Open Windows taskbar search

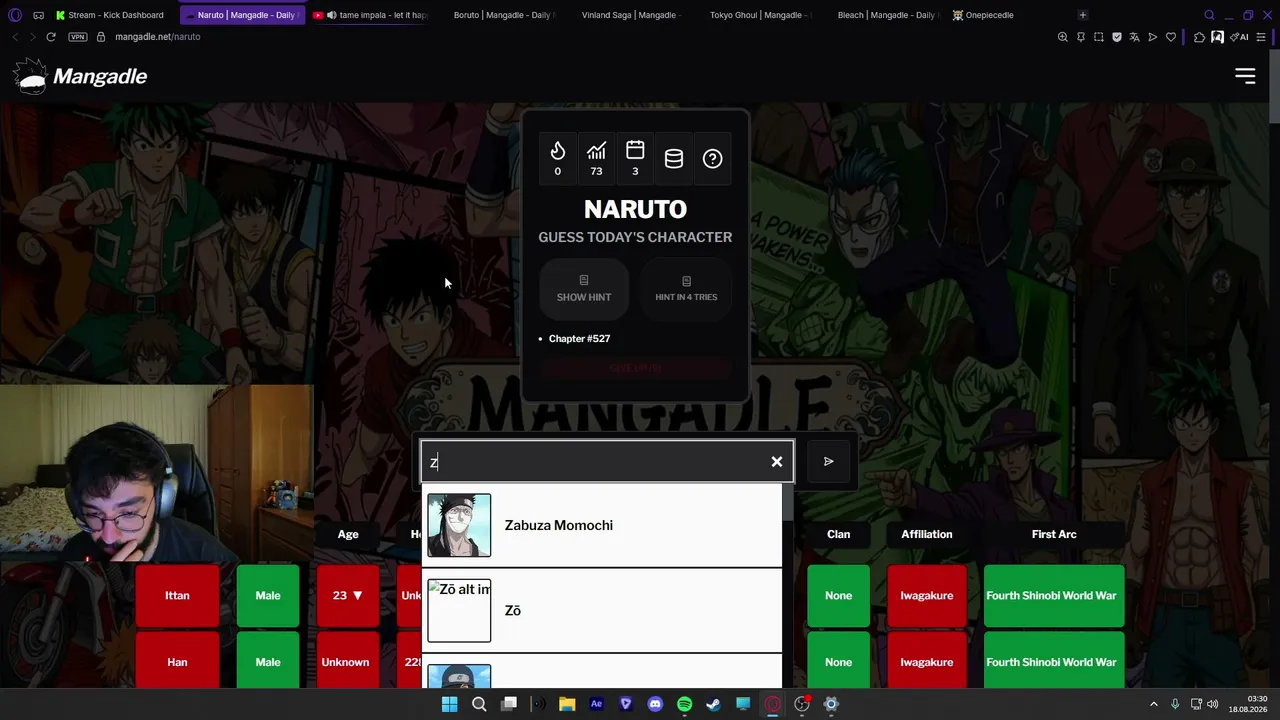point(479,704)
